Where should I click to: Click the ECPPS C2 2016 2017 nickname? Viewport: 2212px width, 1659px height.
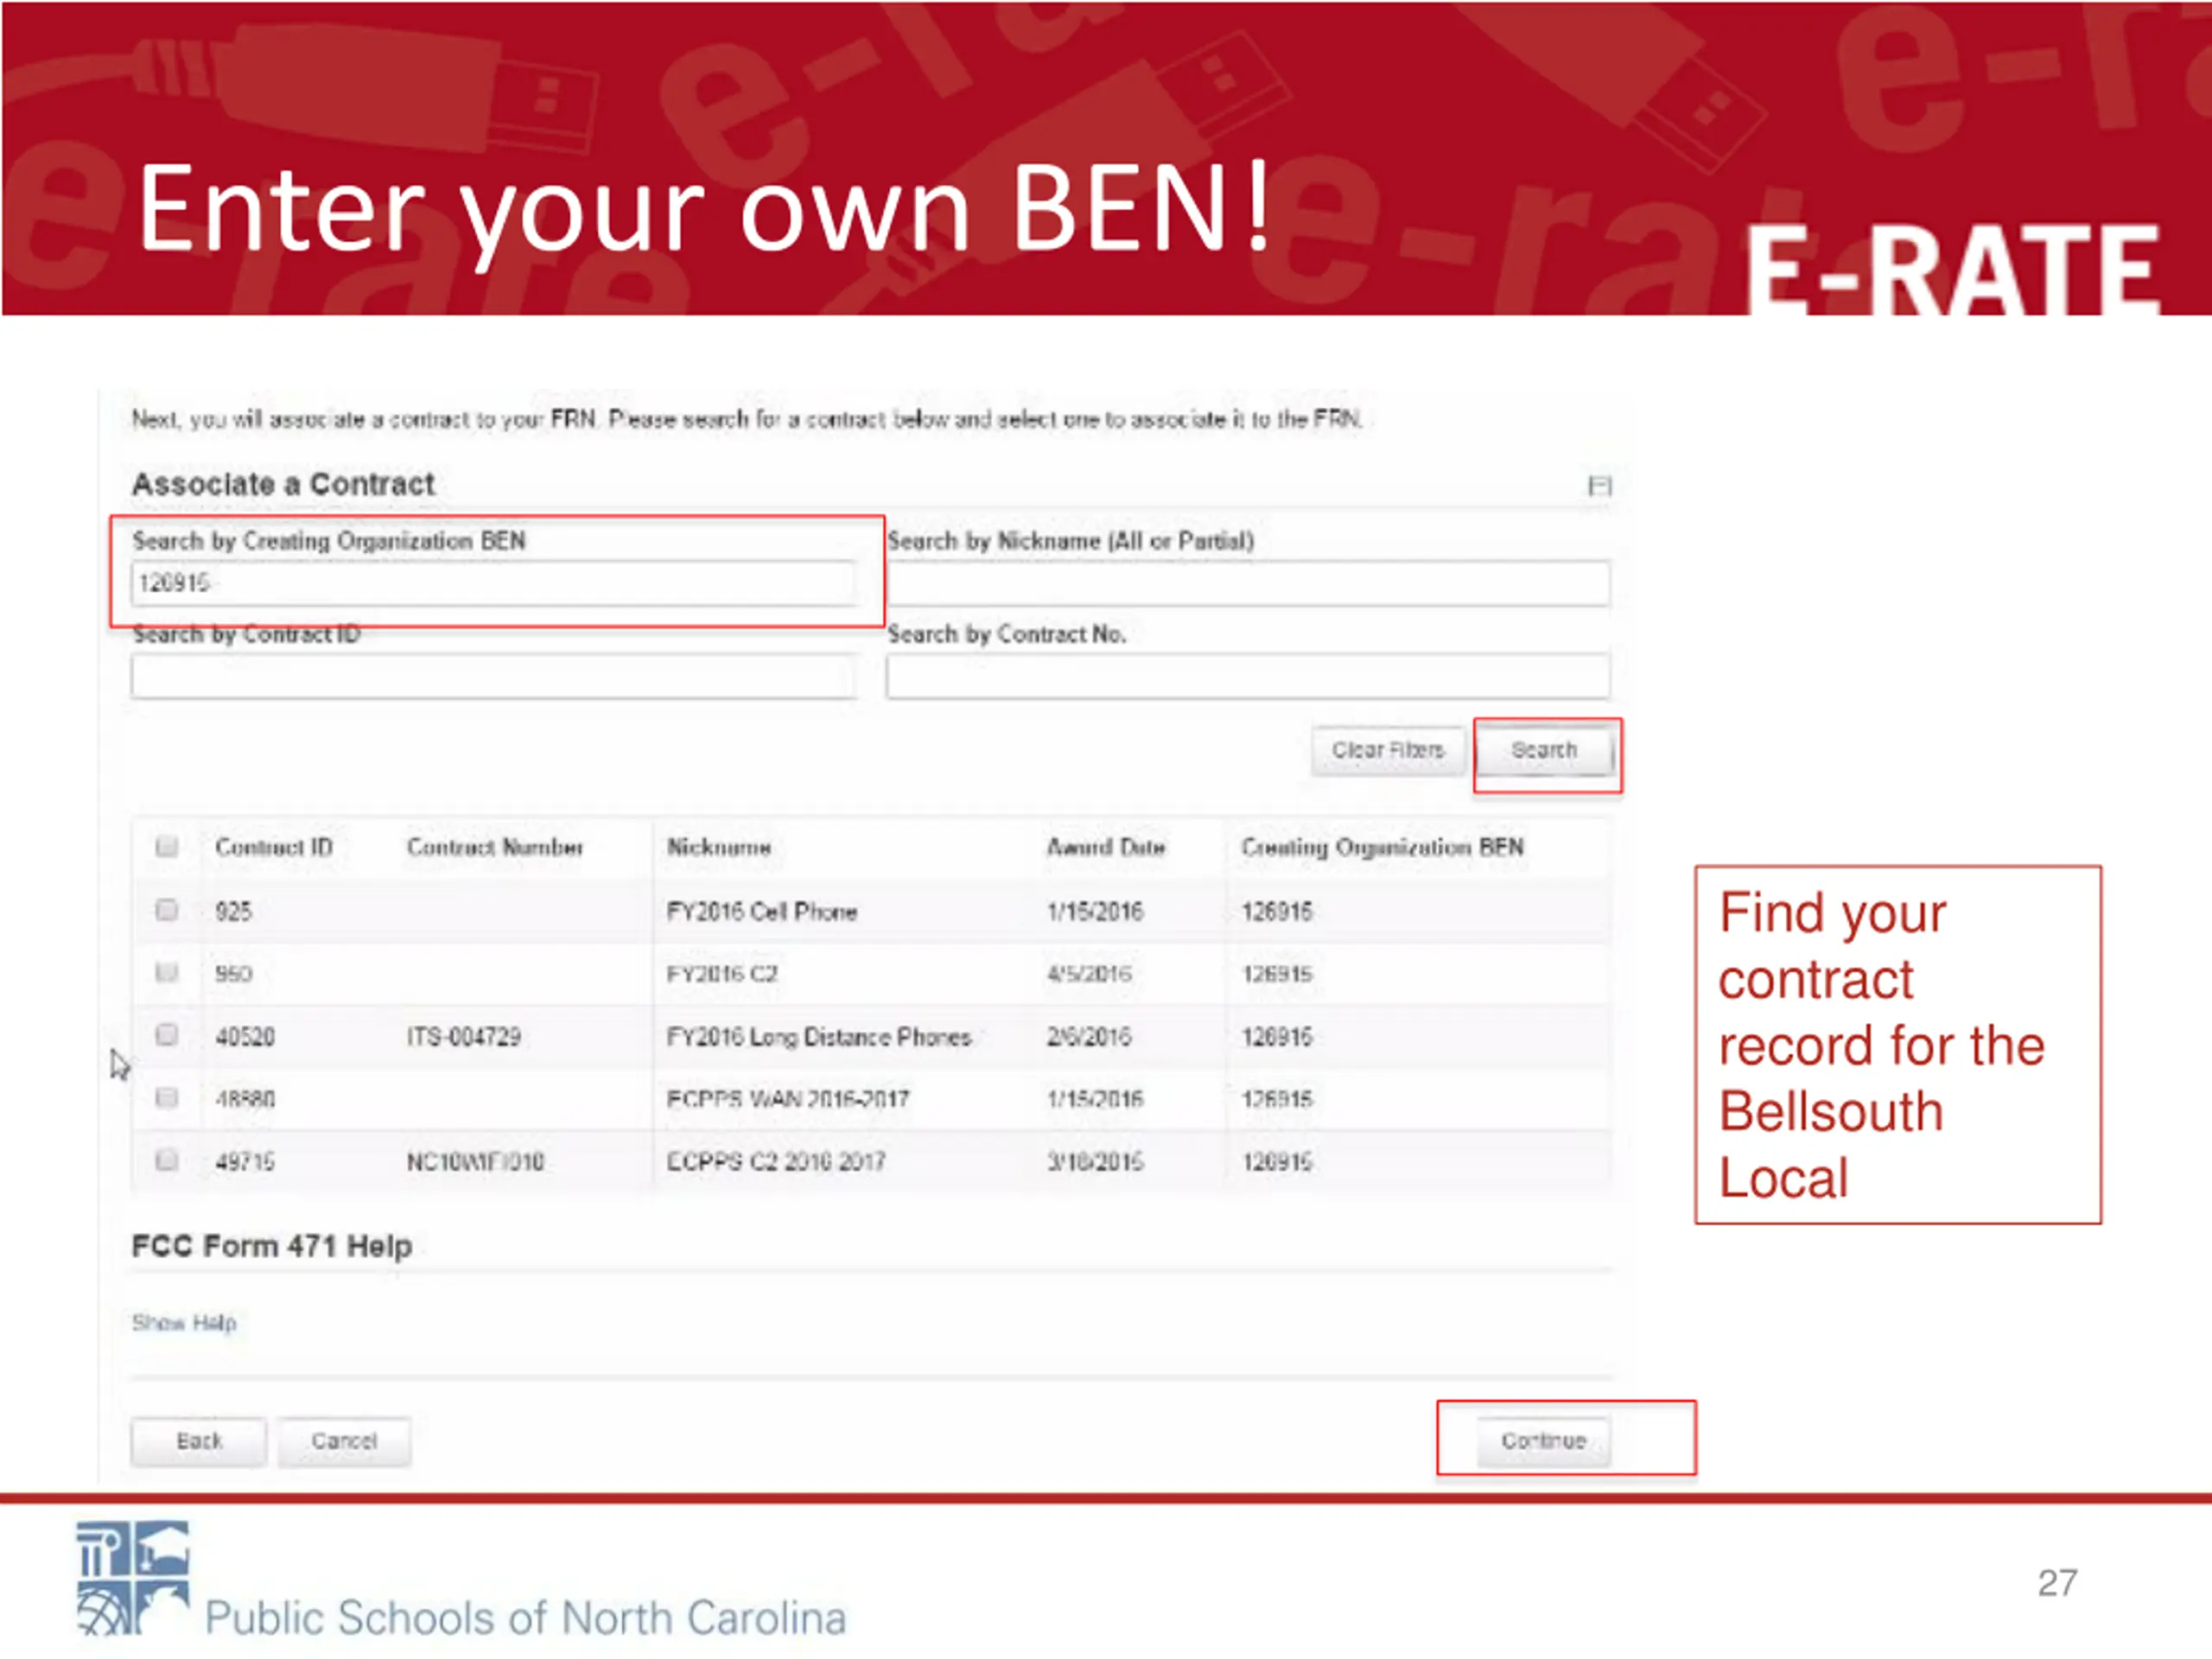tap(776, 1162)
